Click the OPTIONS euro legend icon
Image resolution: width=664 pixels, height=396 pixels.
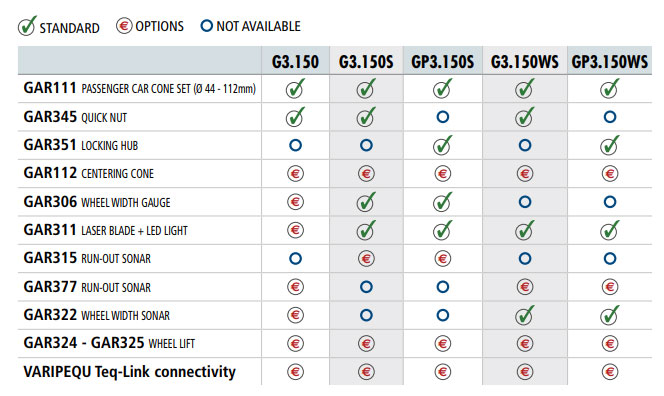click(124, 26)
